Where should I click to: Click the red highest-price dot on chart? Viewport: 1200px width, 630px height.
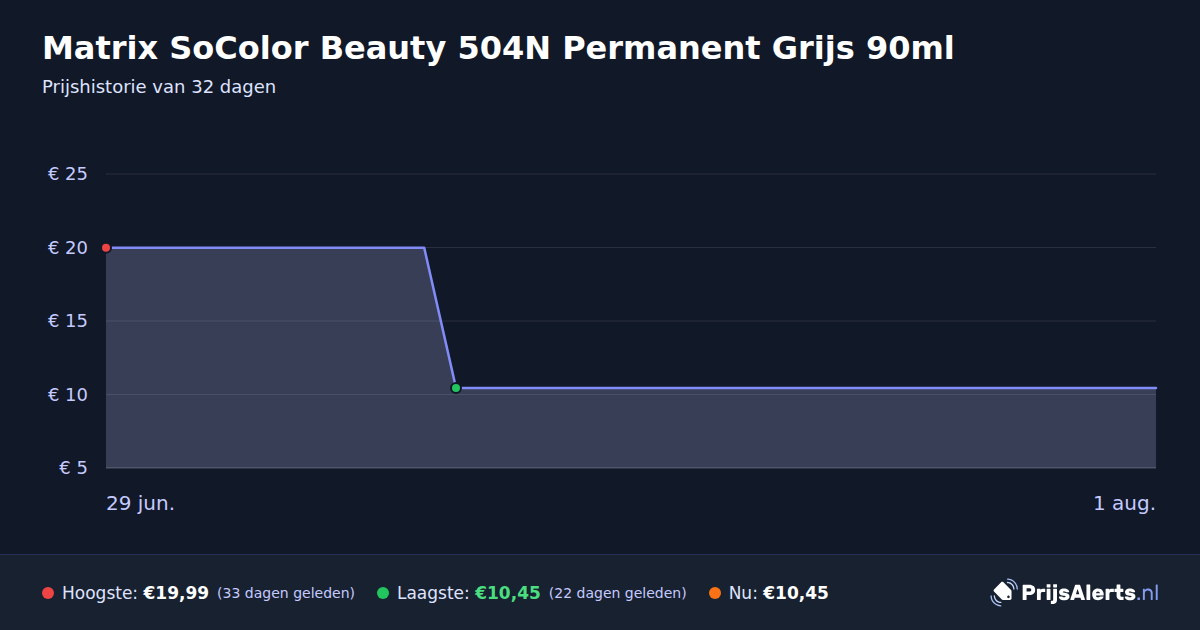[x=106, y=248]
